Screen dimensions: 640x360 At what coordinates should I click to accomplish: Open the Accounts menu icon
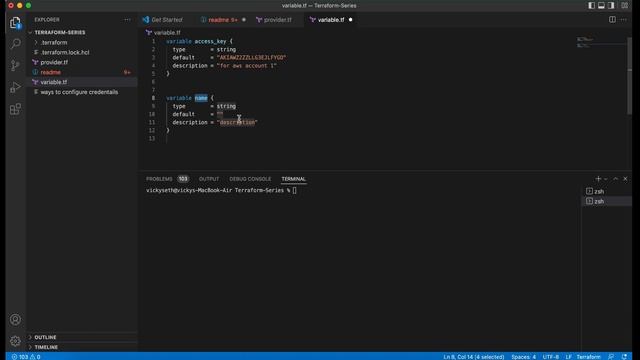click(16, 319)
